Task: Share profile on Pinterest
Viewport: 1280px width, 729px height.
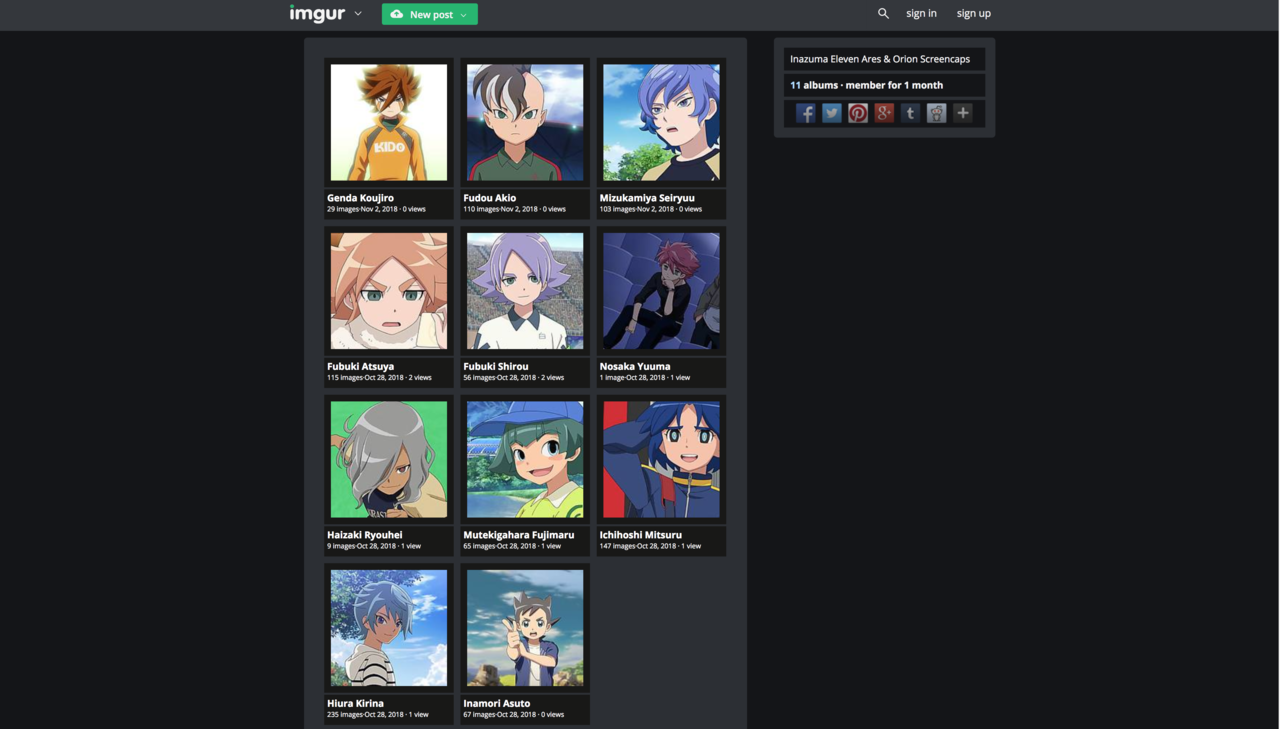Action: [858, 113]
